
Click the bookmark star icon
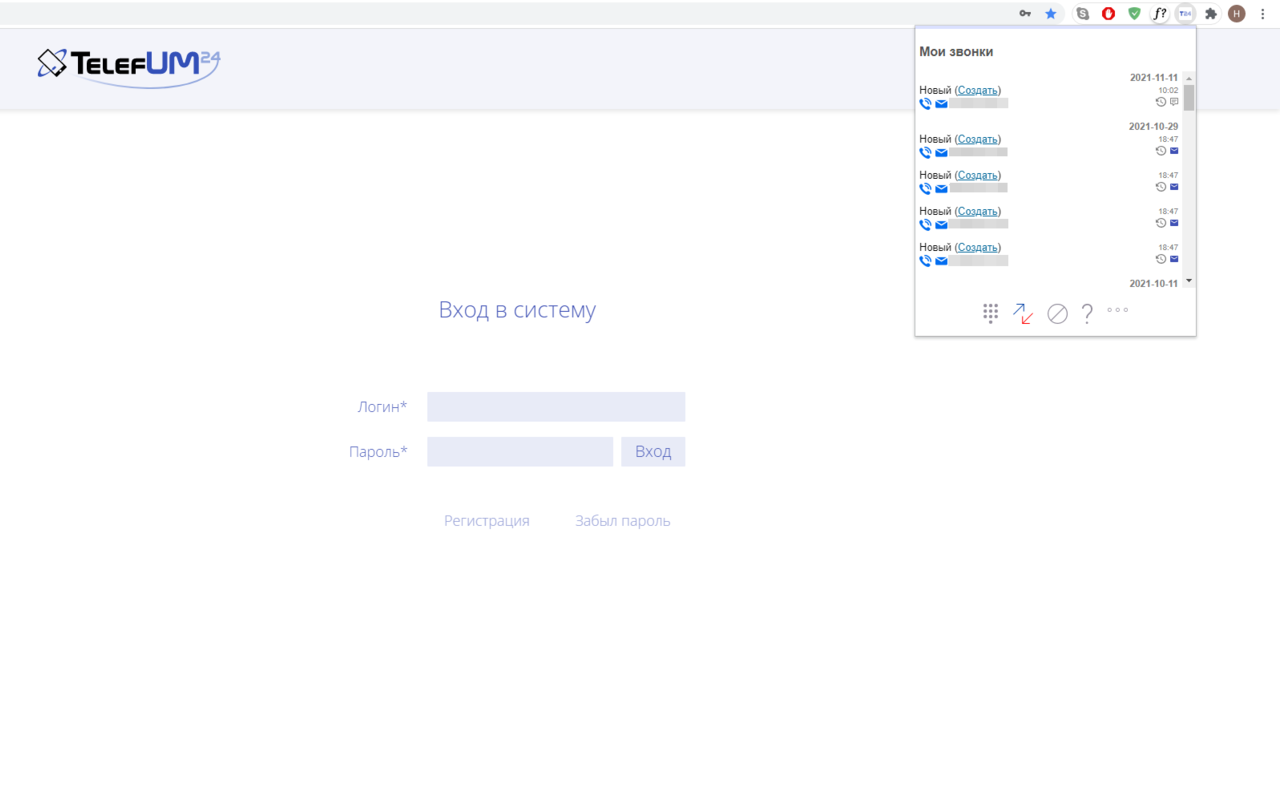(x=1051, y=14)
